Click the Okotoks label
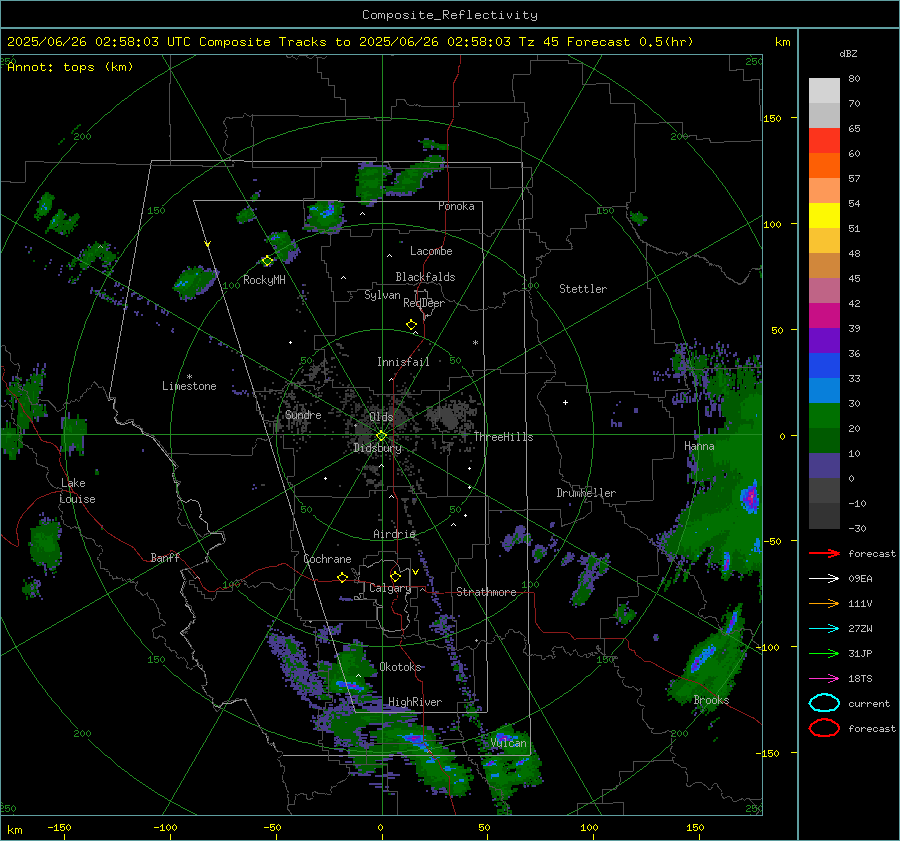The width and height of the screenshot is (900, 841). coord(400,667)
